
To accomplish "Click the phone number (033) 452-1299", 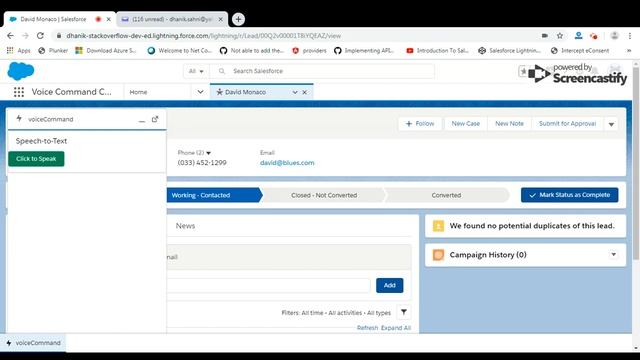I will coord(202,162).
